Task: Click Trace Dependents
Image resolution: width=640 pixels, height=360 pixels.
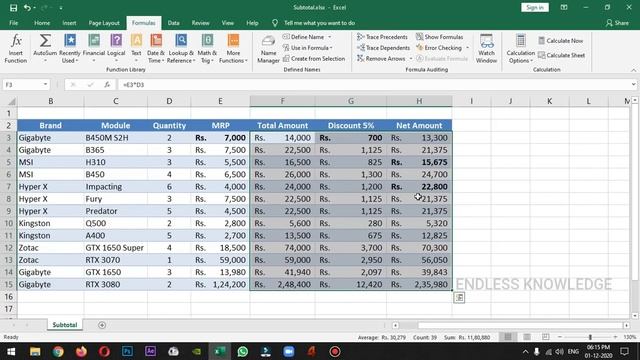Action: (x=383, y=48)
